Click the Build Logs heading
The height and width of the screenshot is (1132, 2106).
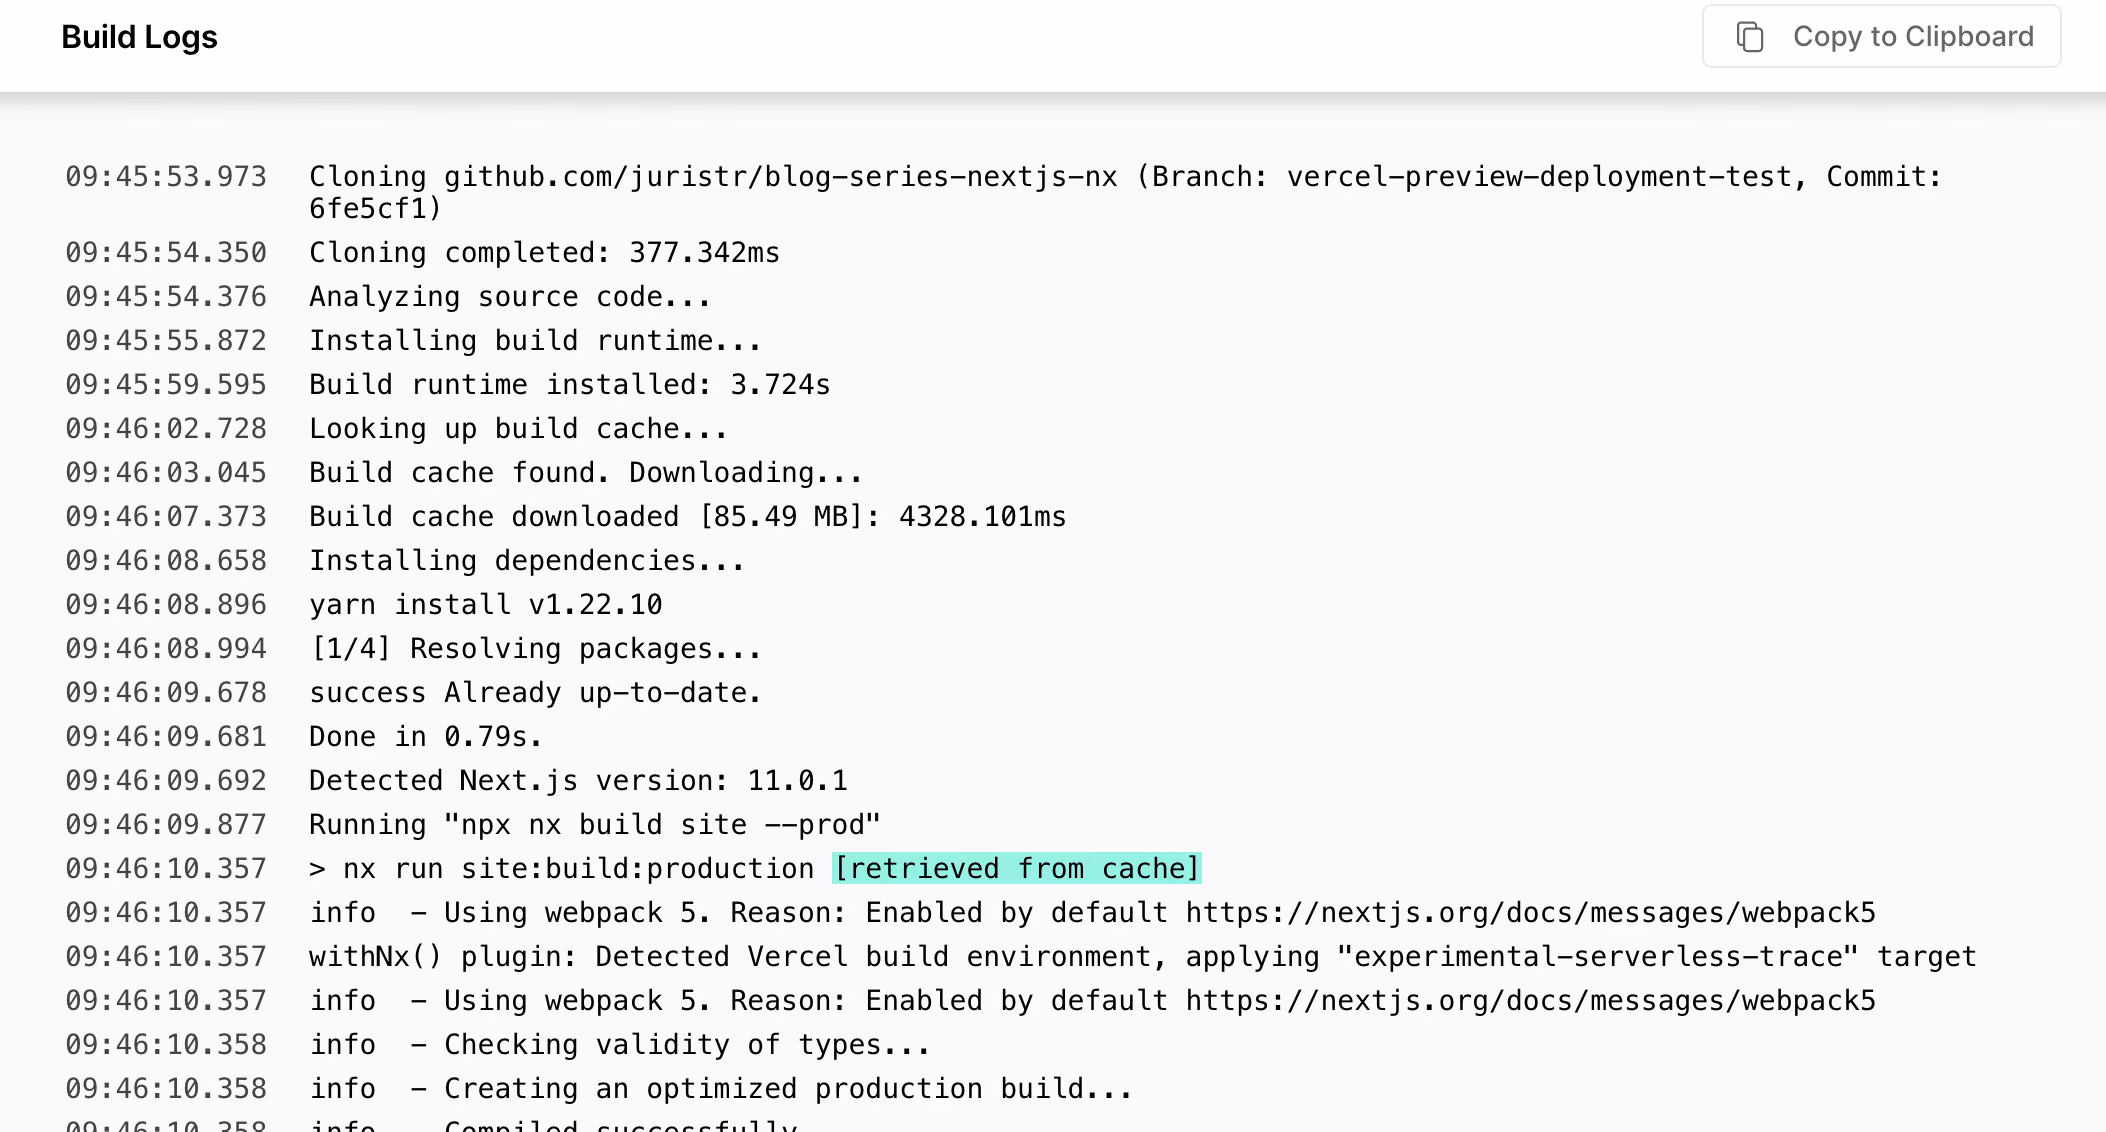(x=139, y=37)
